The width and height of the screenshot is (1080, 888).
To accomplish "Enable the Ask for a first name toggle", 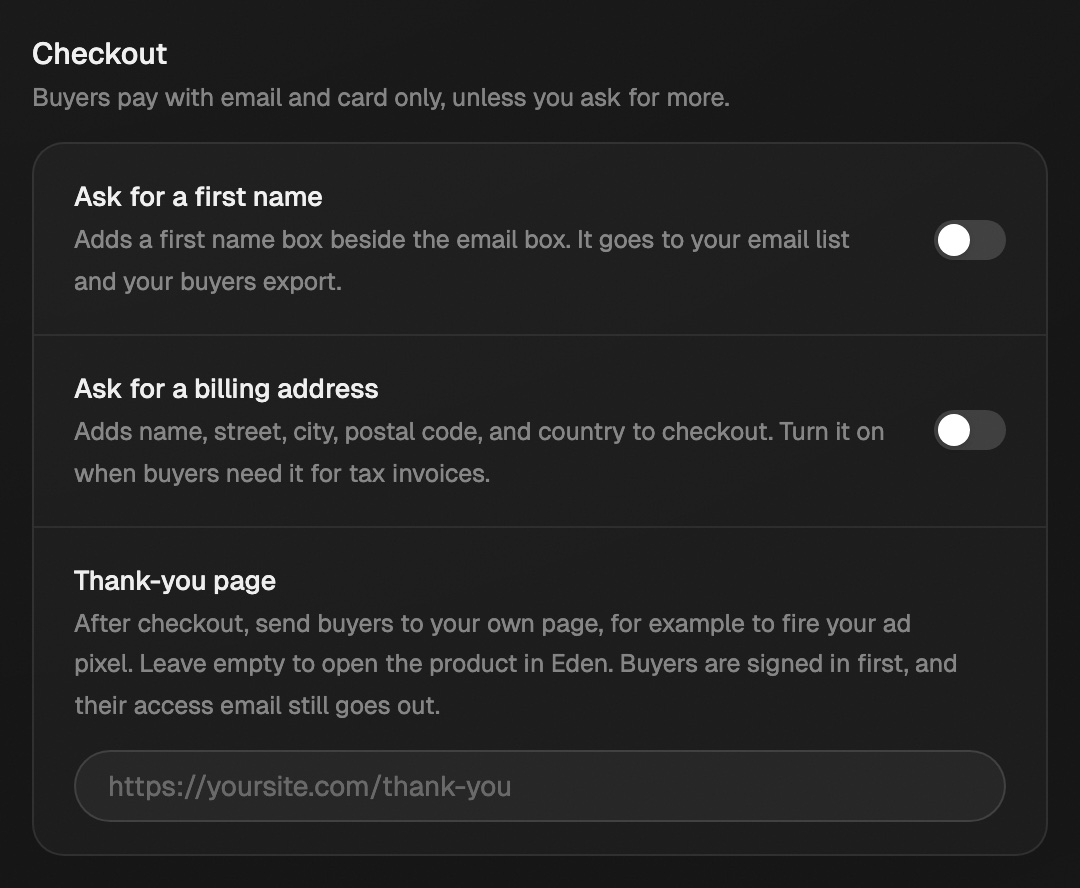I will [x=970, y=240].
